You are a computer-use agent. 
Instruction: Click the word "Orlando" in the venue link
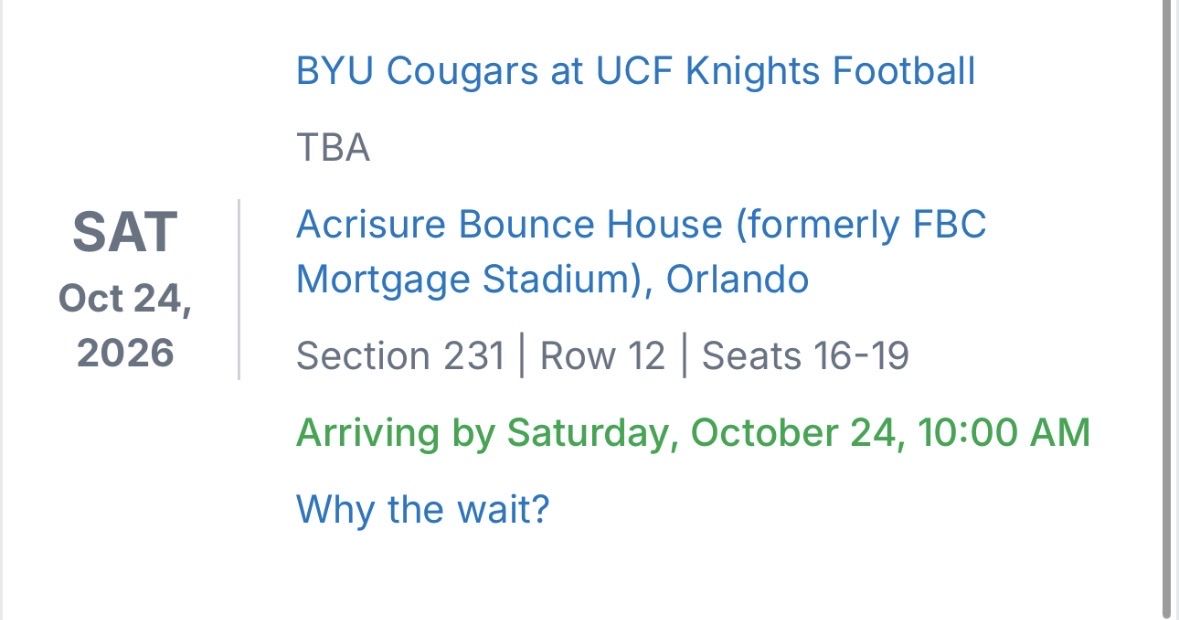(x=737, y=279)
